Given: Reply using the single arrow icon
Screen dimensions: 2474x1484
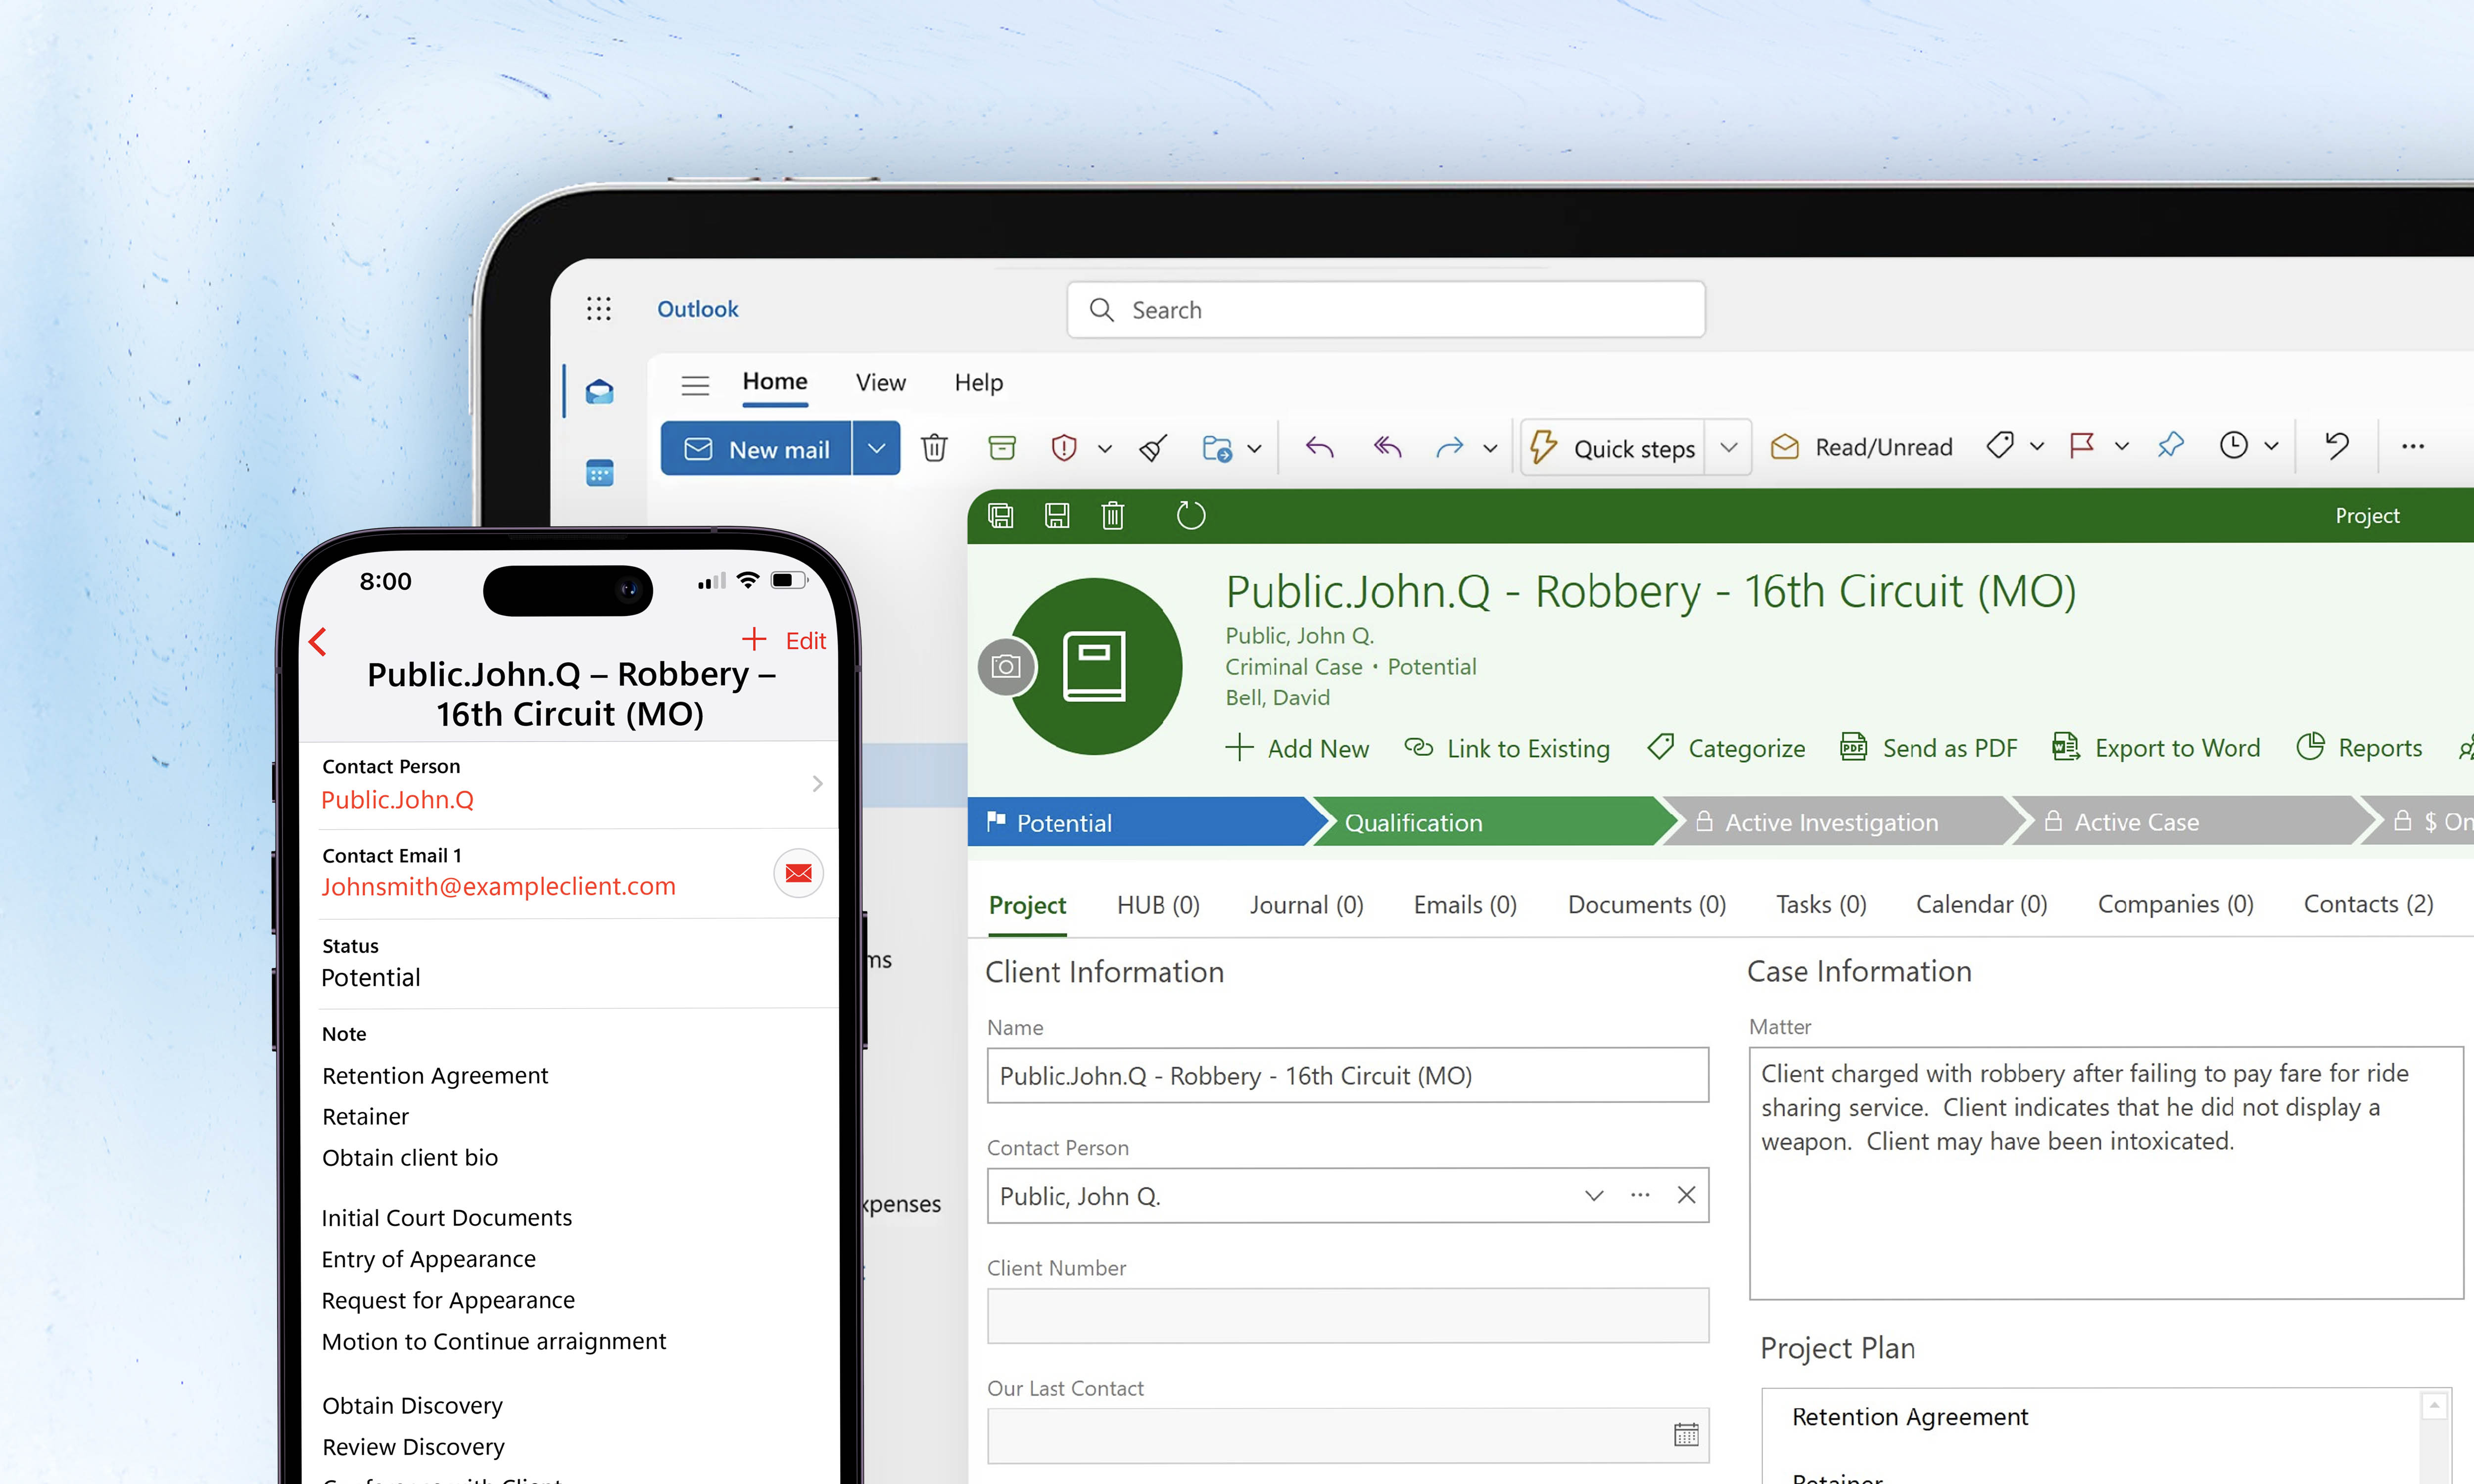Looking at the screenshot, I should [1319, 447].
